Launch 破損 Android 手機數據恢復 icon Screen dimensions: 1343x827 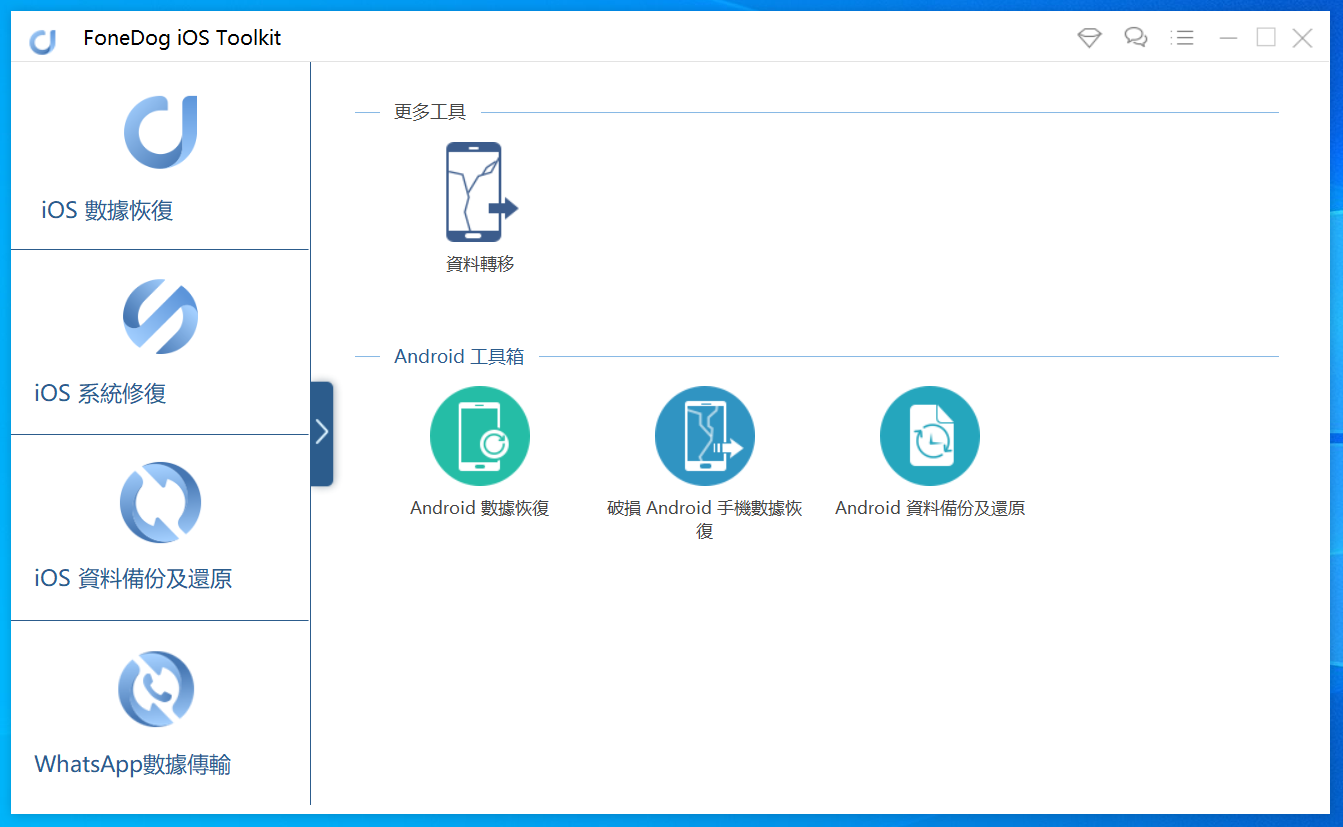point(705,436)
